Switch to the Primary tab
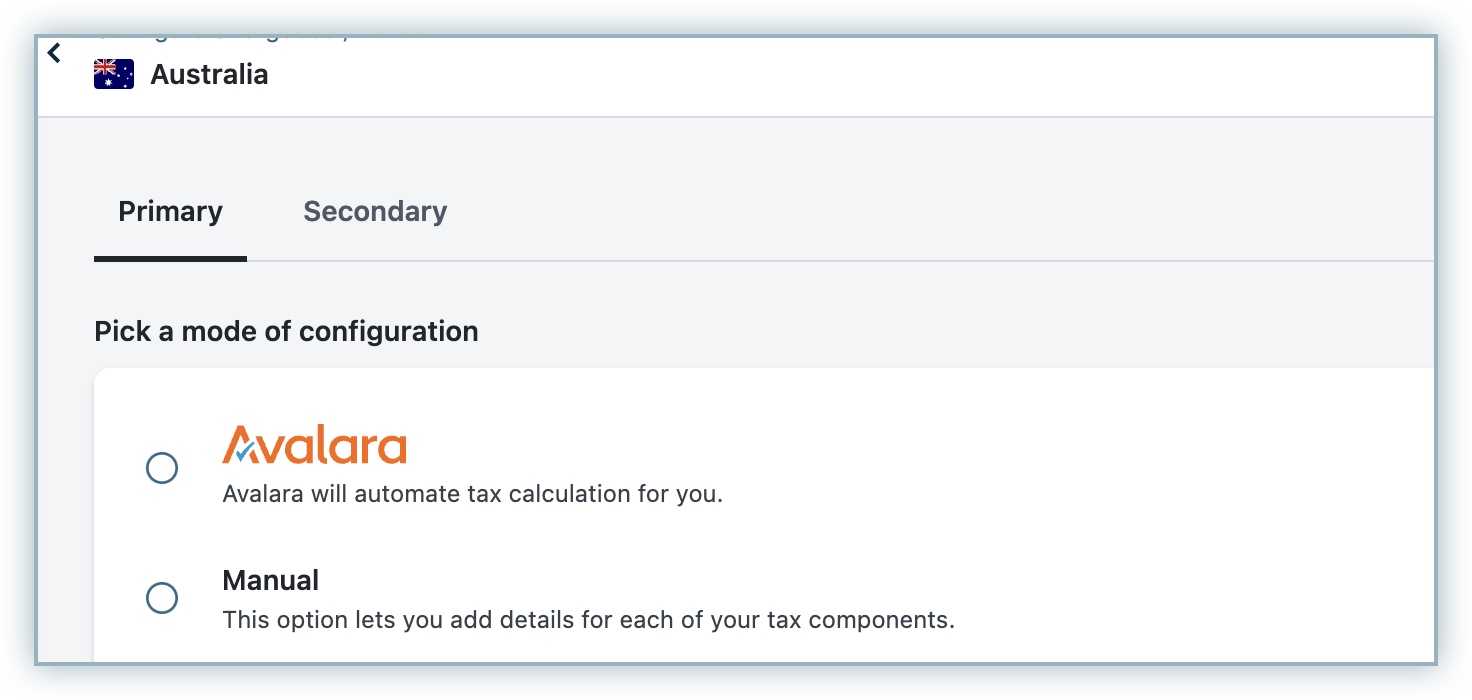This screenshot has height=700, width=1472. click(x=170, y=212)
